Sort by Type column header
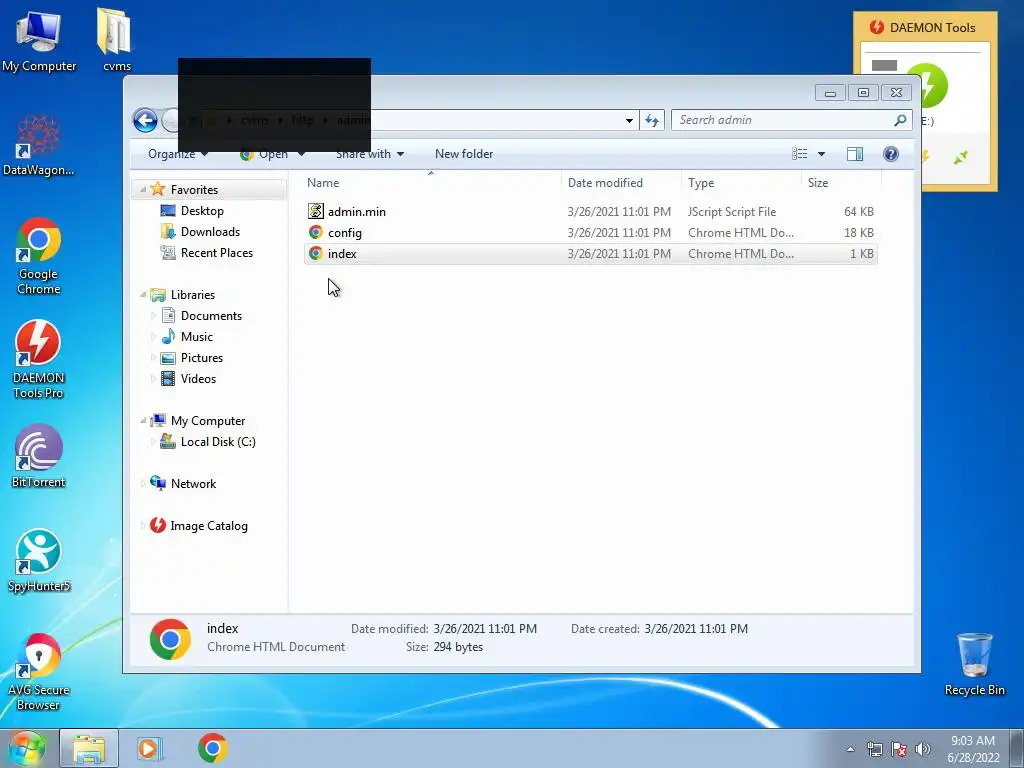Screen dimensions: 1024x768 (741, 182)
